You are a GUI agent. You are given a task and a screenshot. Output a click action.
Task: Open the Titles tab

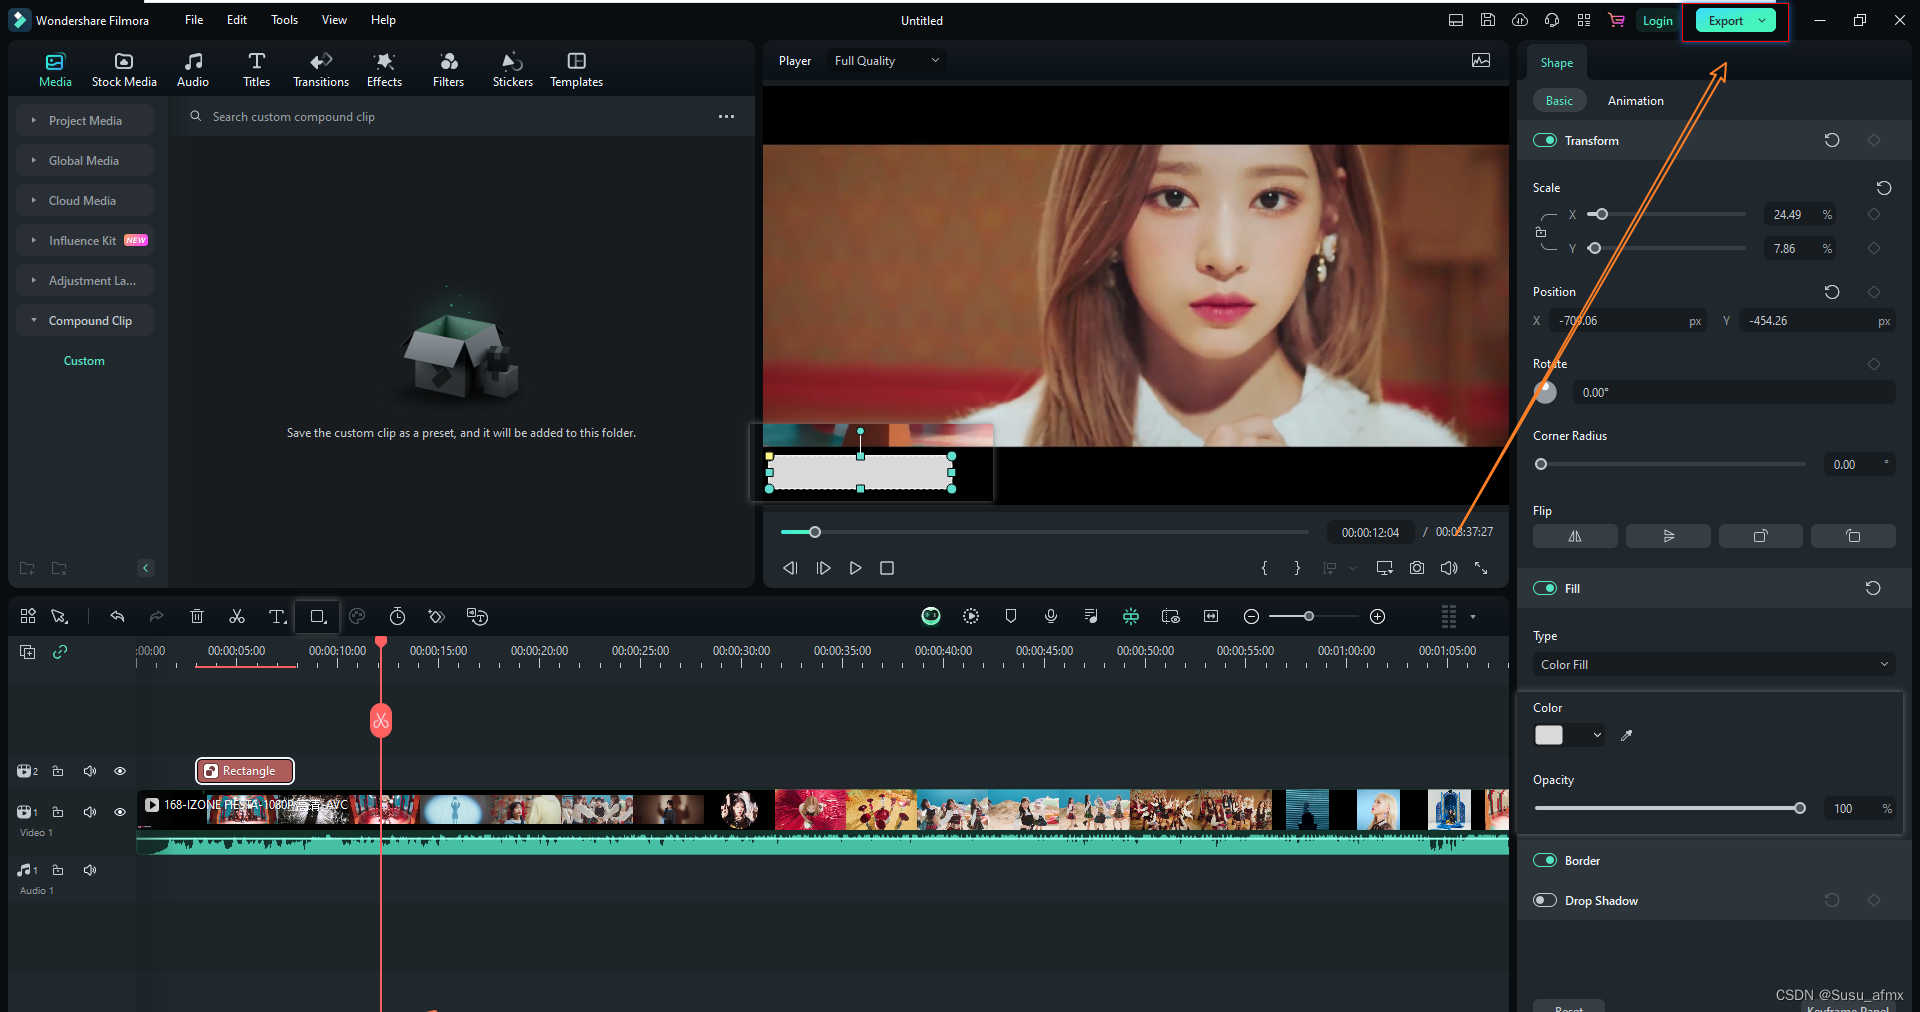[x=257, y=70]
